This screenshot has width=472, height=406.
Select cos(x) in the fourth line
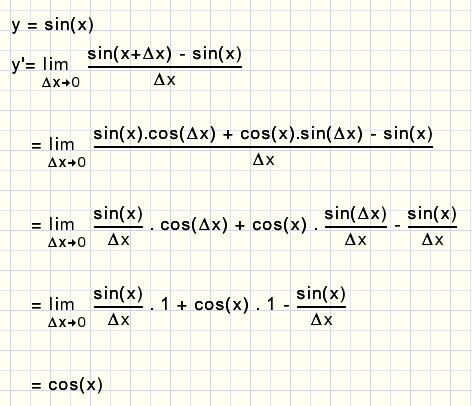coord(221,305)
